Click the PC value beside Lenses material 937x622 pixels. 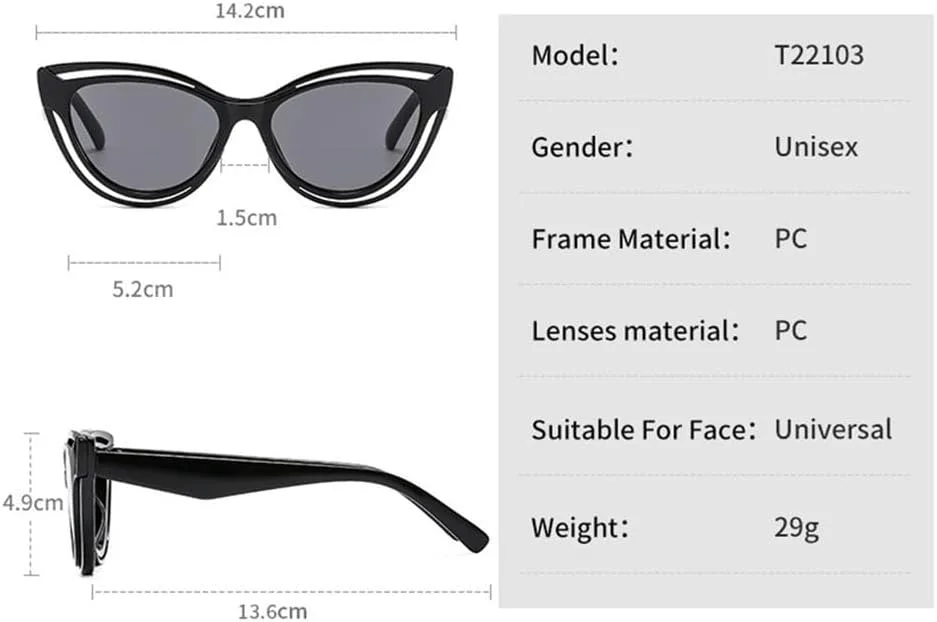791,330
